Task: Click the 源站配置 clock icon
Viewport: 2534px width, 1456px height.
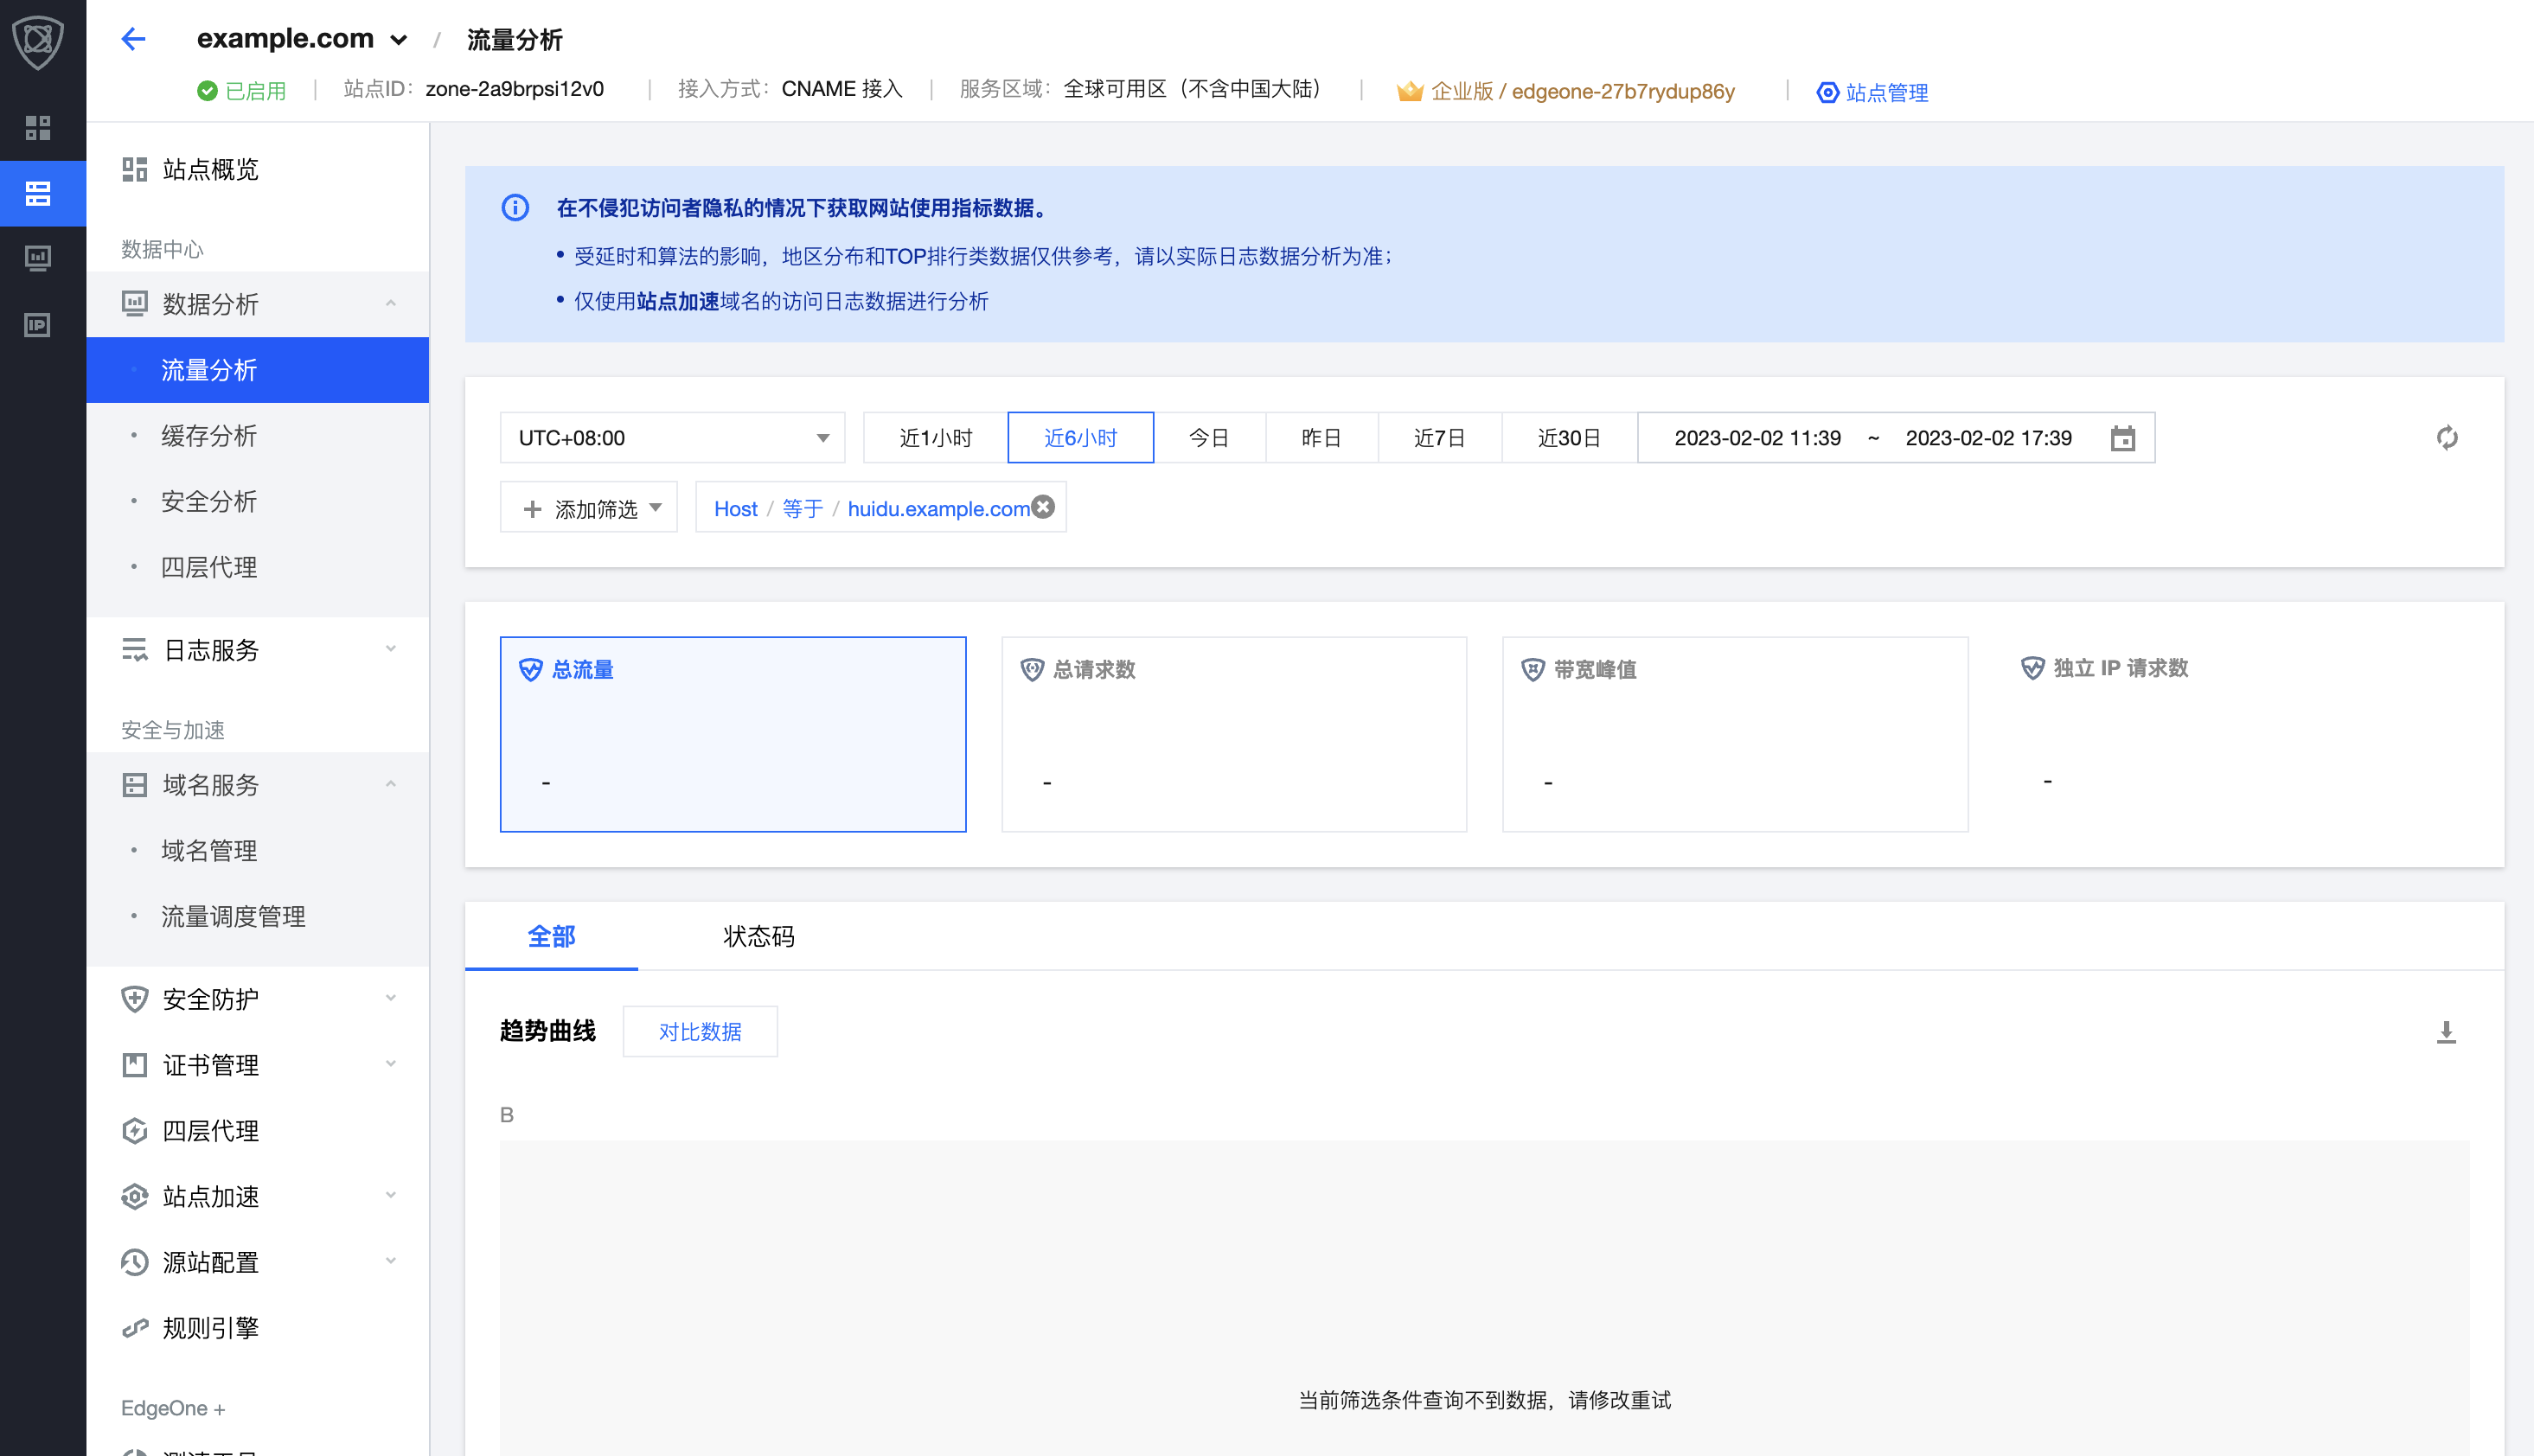Action: 135,1262
